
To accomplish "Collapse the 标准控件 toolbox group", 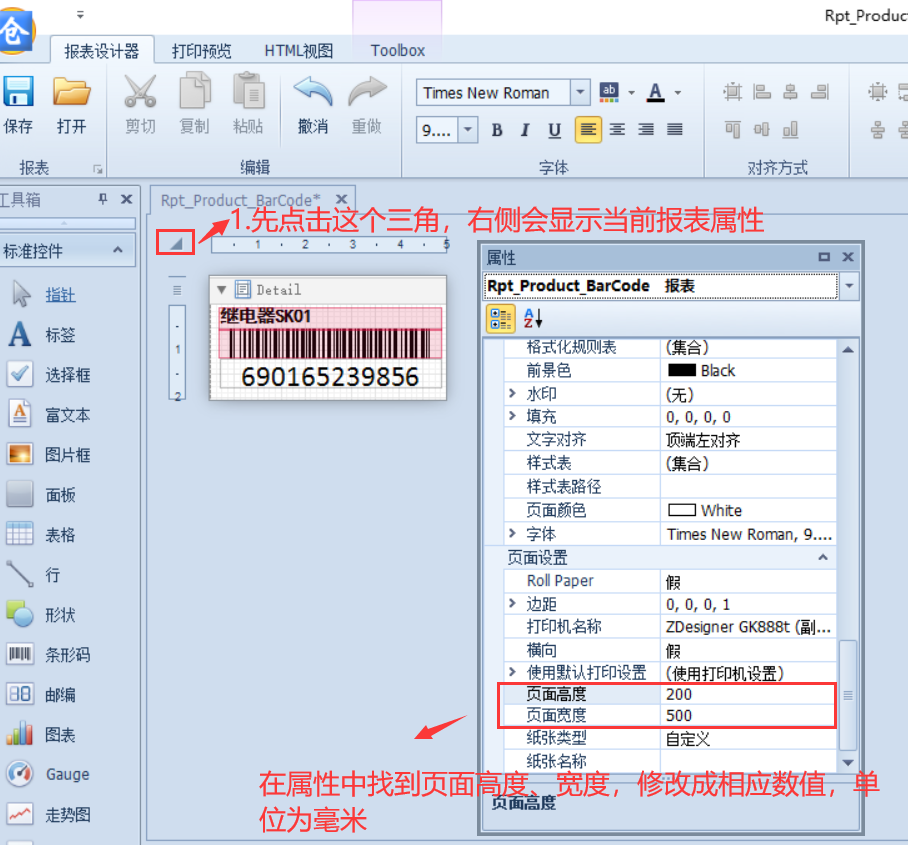I will pos(118,250).
